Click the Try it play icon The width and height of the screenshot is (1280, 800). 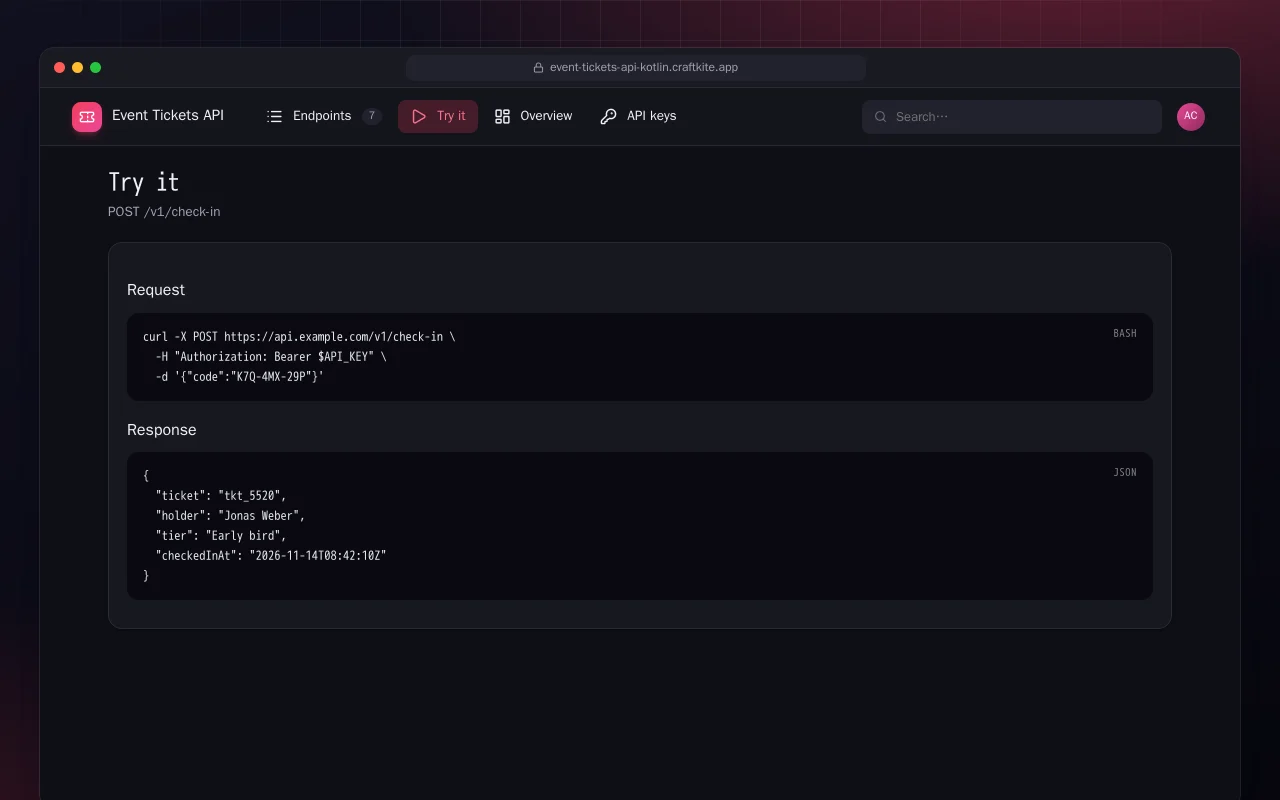[419, 116]
